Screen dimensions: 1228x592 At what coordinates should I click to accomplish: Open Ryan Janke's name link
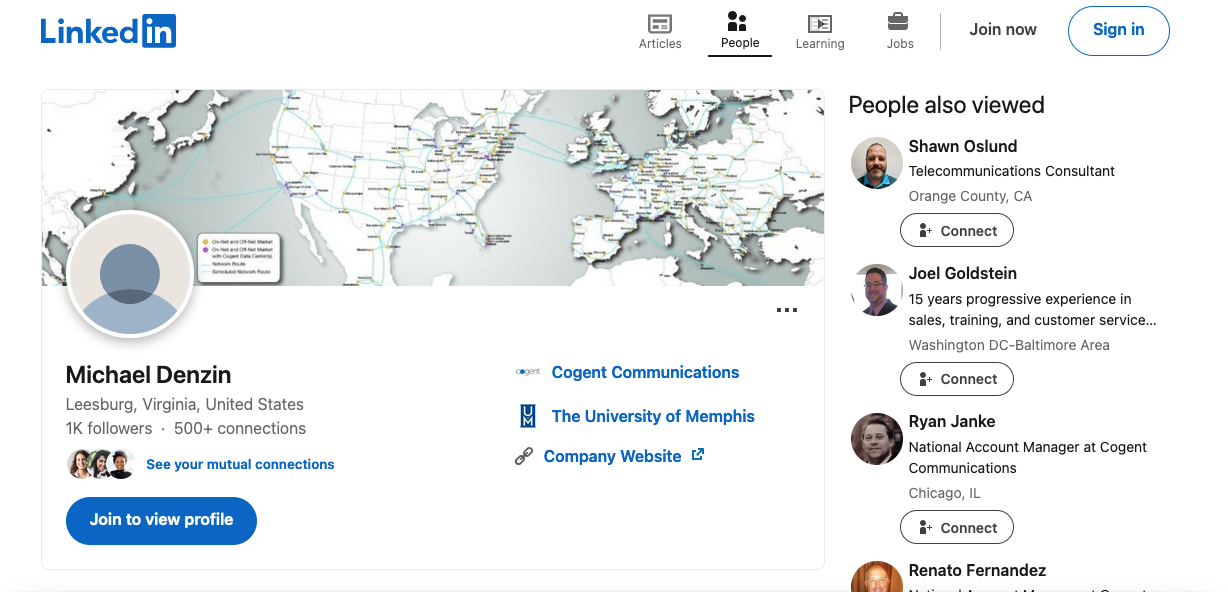point(952,421)
